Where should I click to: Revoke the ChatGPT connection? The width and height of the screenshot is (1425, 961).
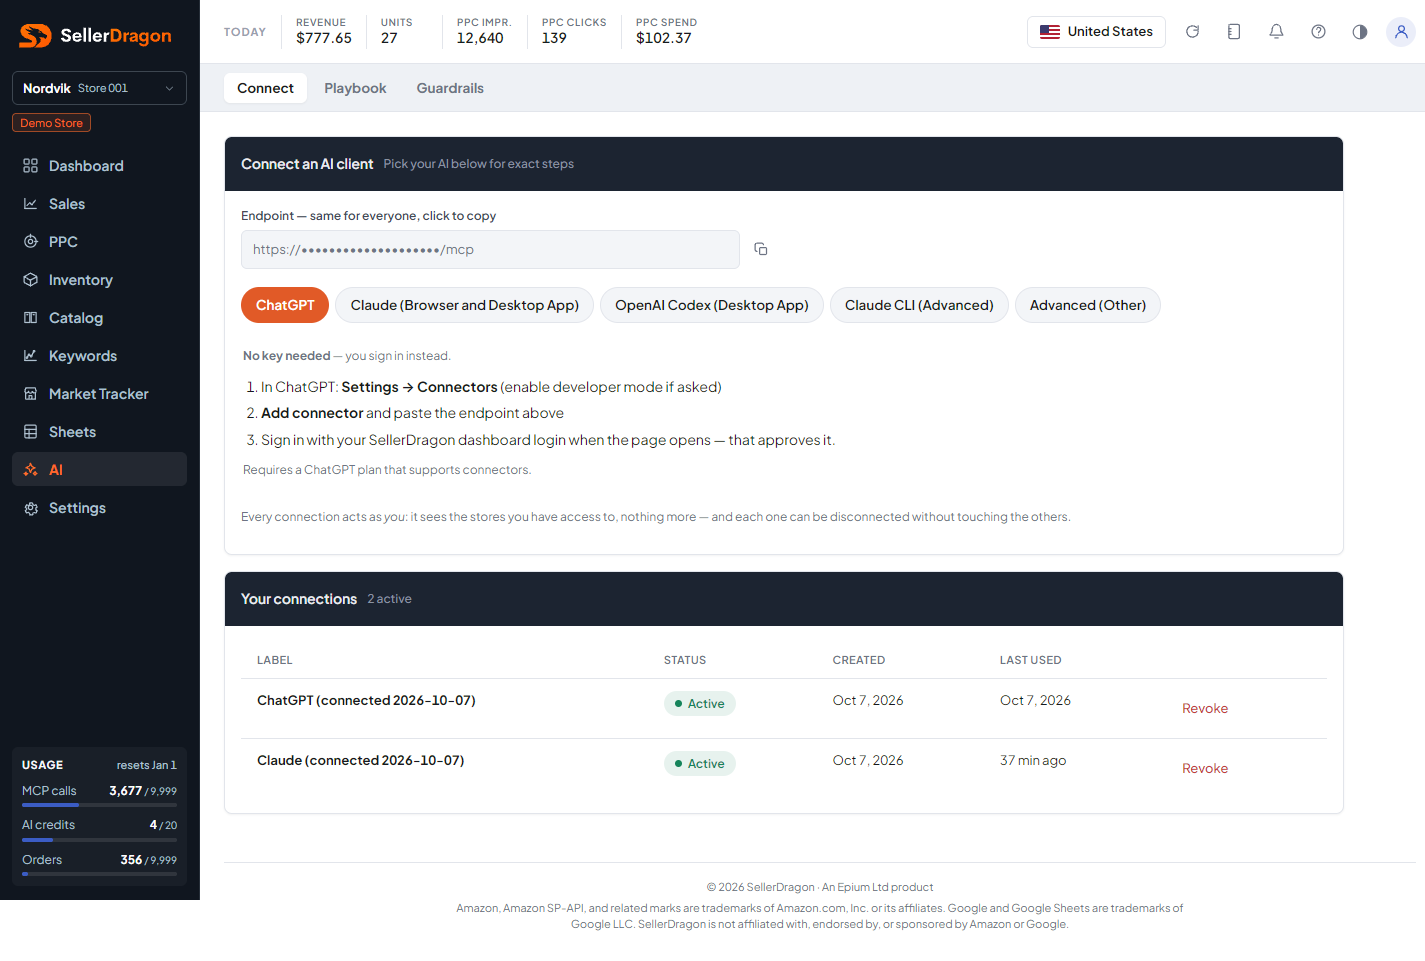pos(1205,708)
